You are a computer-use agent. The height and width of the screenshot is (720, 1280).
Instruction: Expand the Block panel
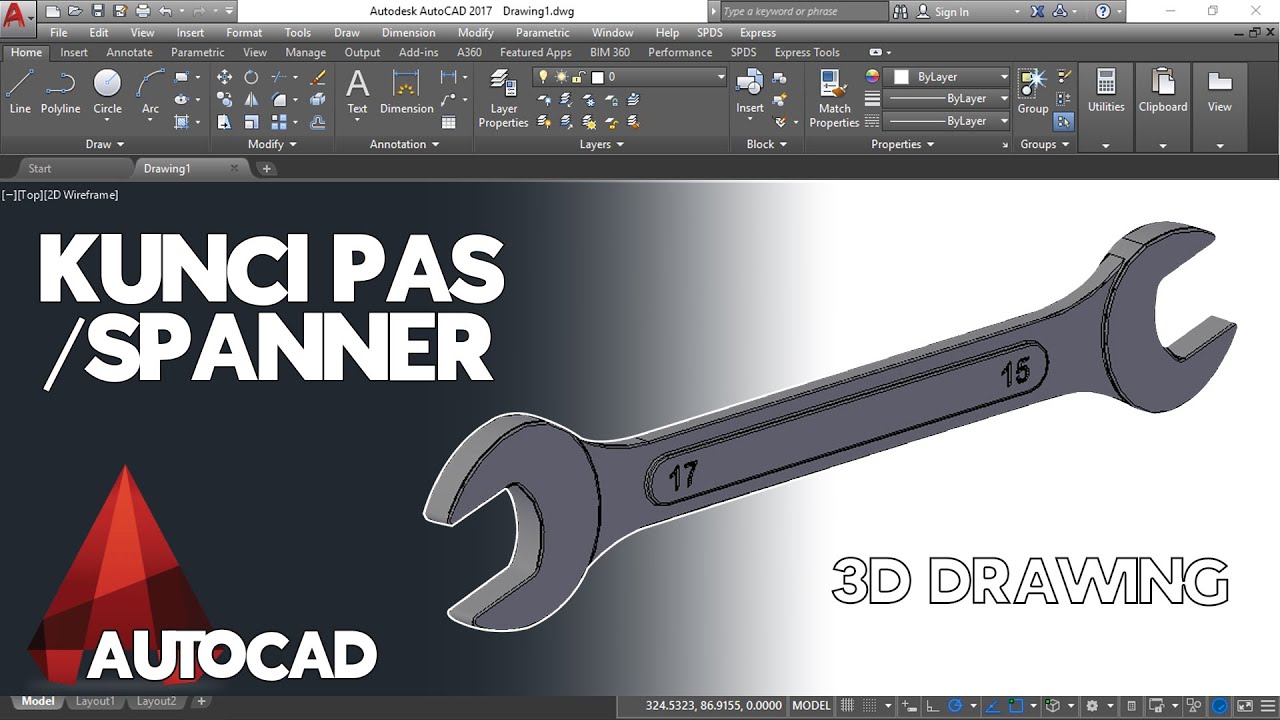point(766,144)
